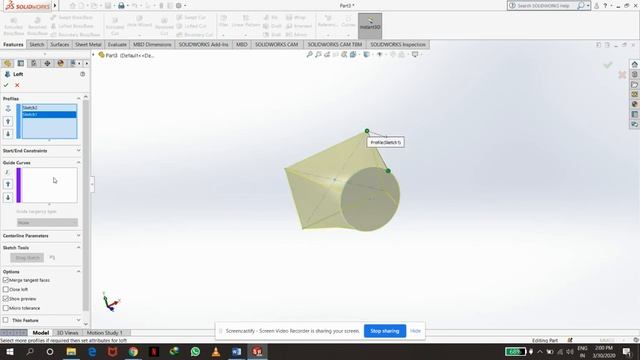
Task: Toggle the Show preview checkbox
Action: (6, 299)
